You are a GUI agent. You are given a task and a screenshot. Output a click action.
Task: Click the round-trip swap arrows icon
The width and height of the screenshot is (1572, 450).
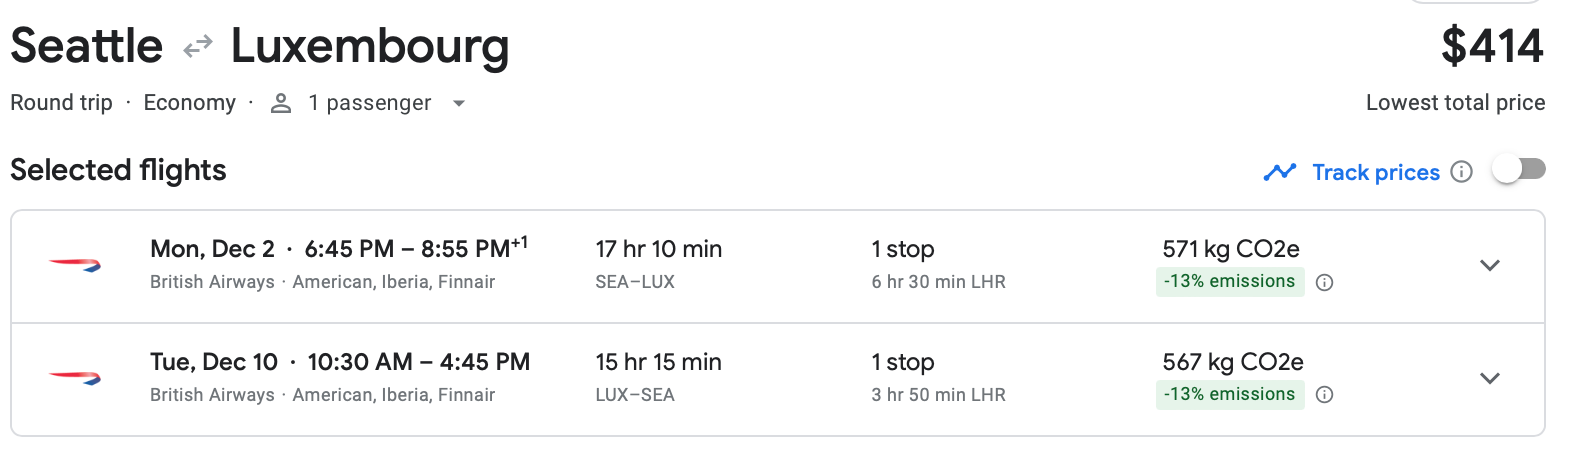pos(197,46)
